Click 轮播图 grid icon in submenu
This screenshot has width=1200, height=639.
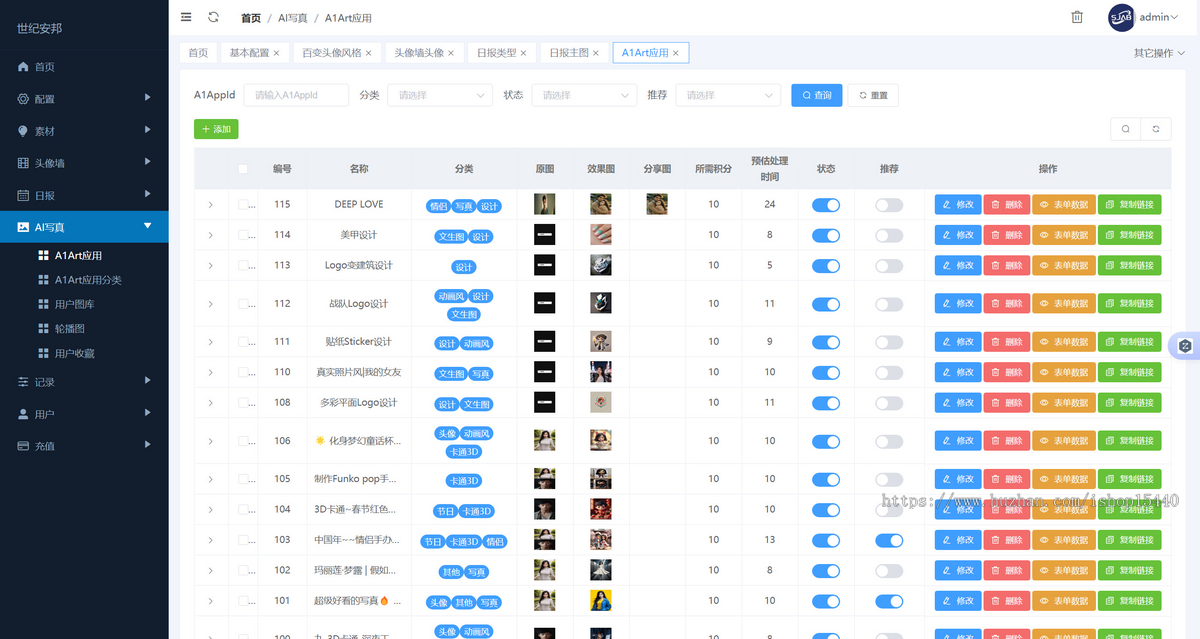point(43,328)
